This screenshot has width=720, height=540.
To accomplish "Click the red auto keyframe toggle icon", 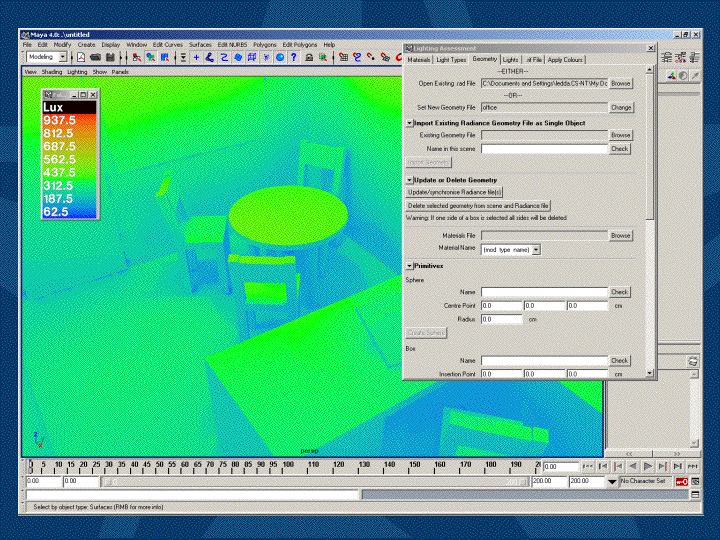I will [x=681, y=482].
